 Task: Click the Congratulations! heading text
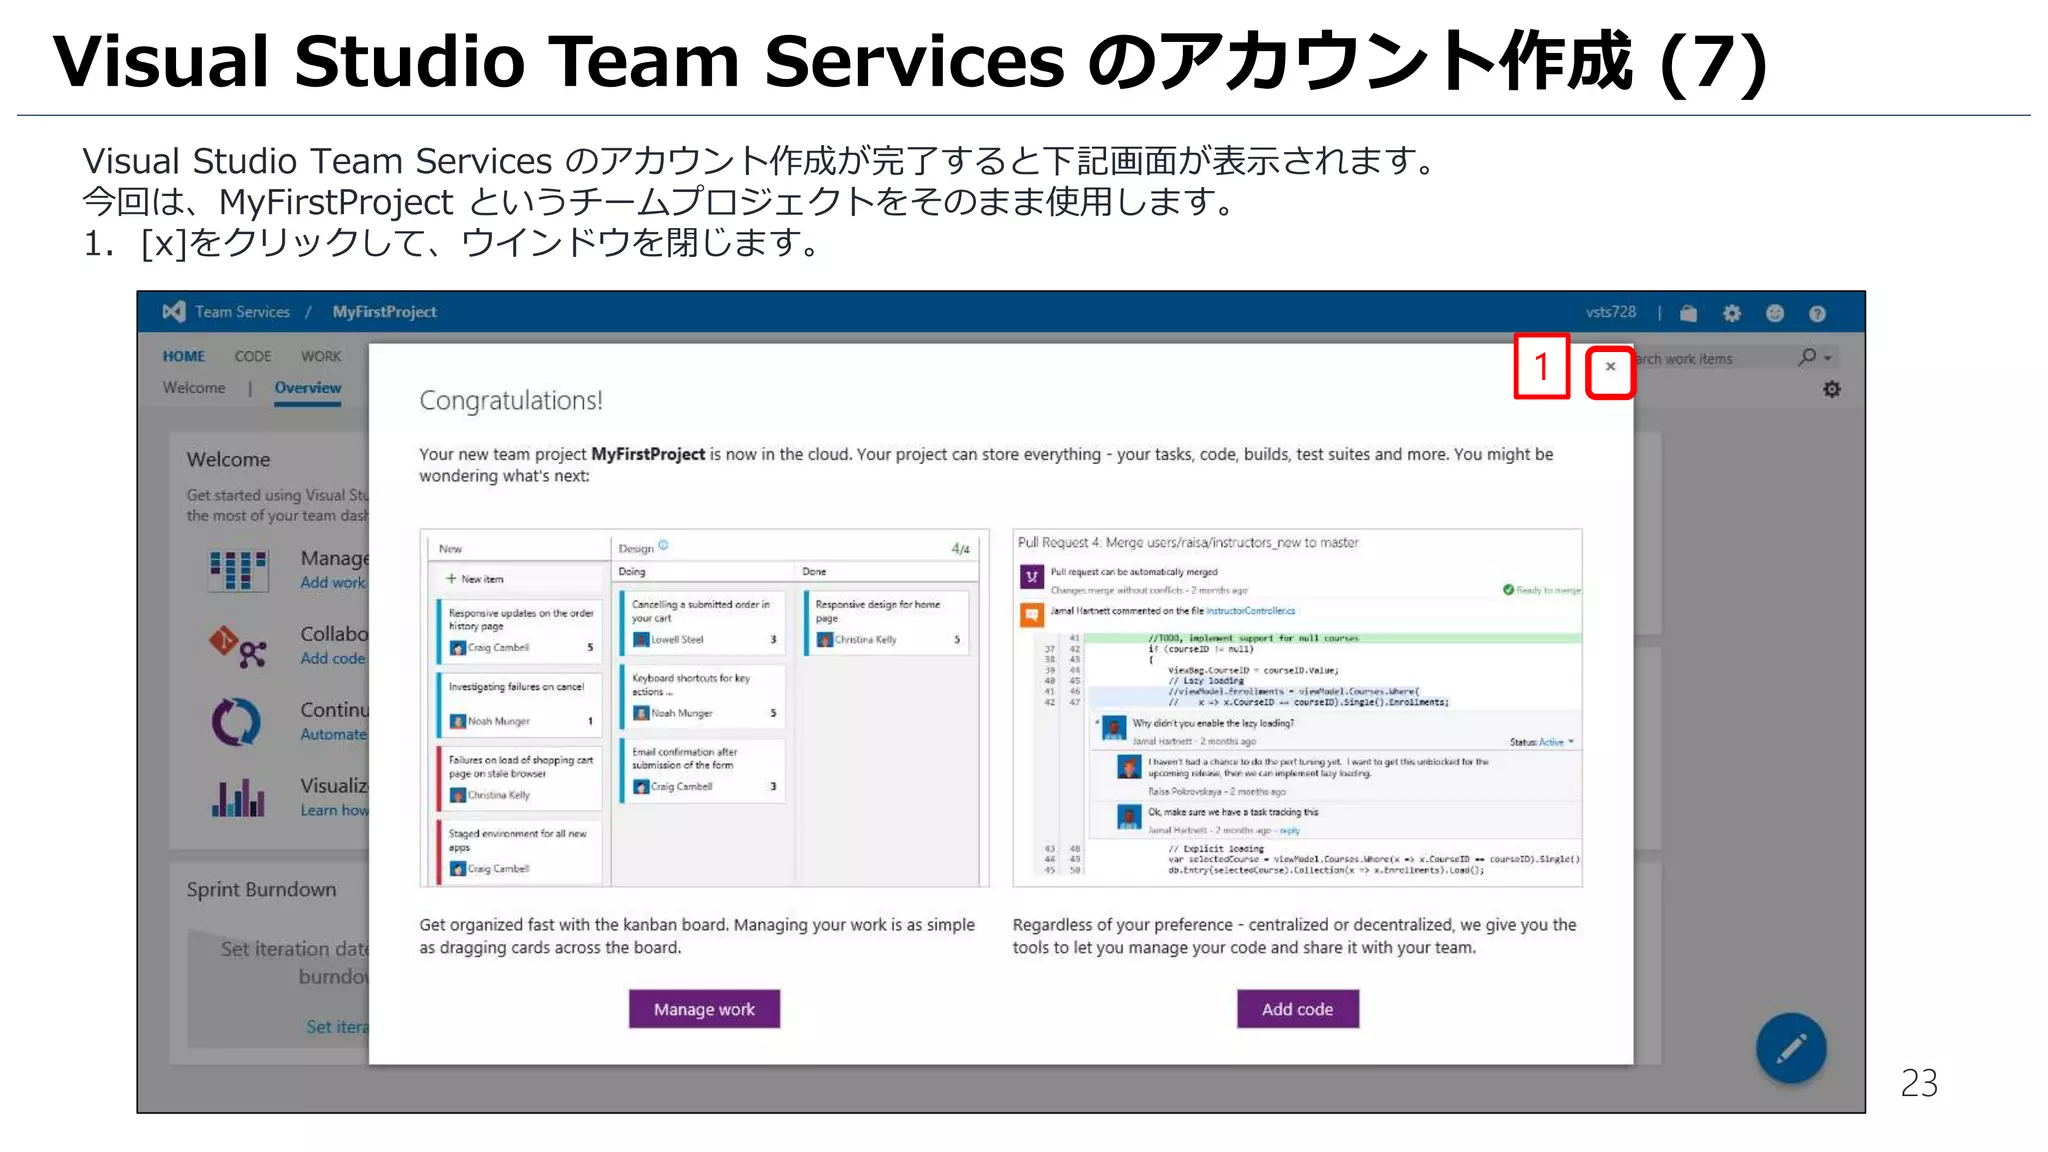point(511,401)
